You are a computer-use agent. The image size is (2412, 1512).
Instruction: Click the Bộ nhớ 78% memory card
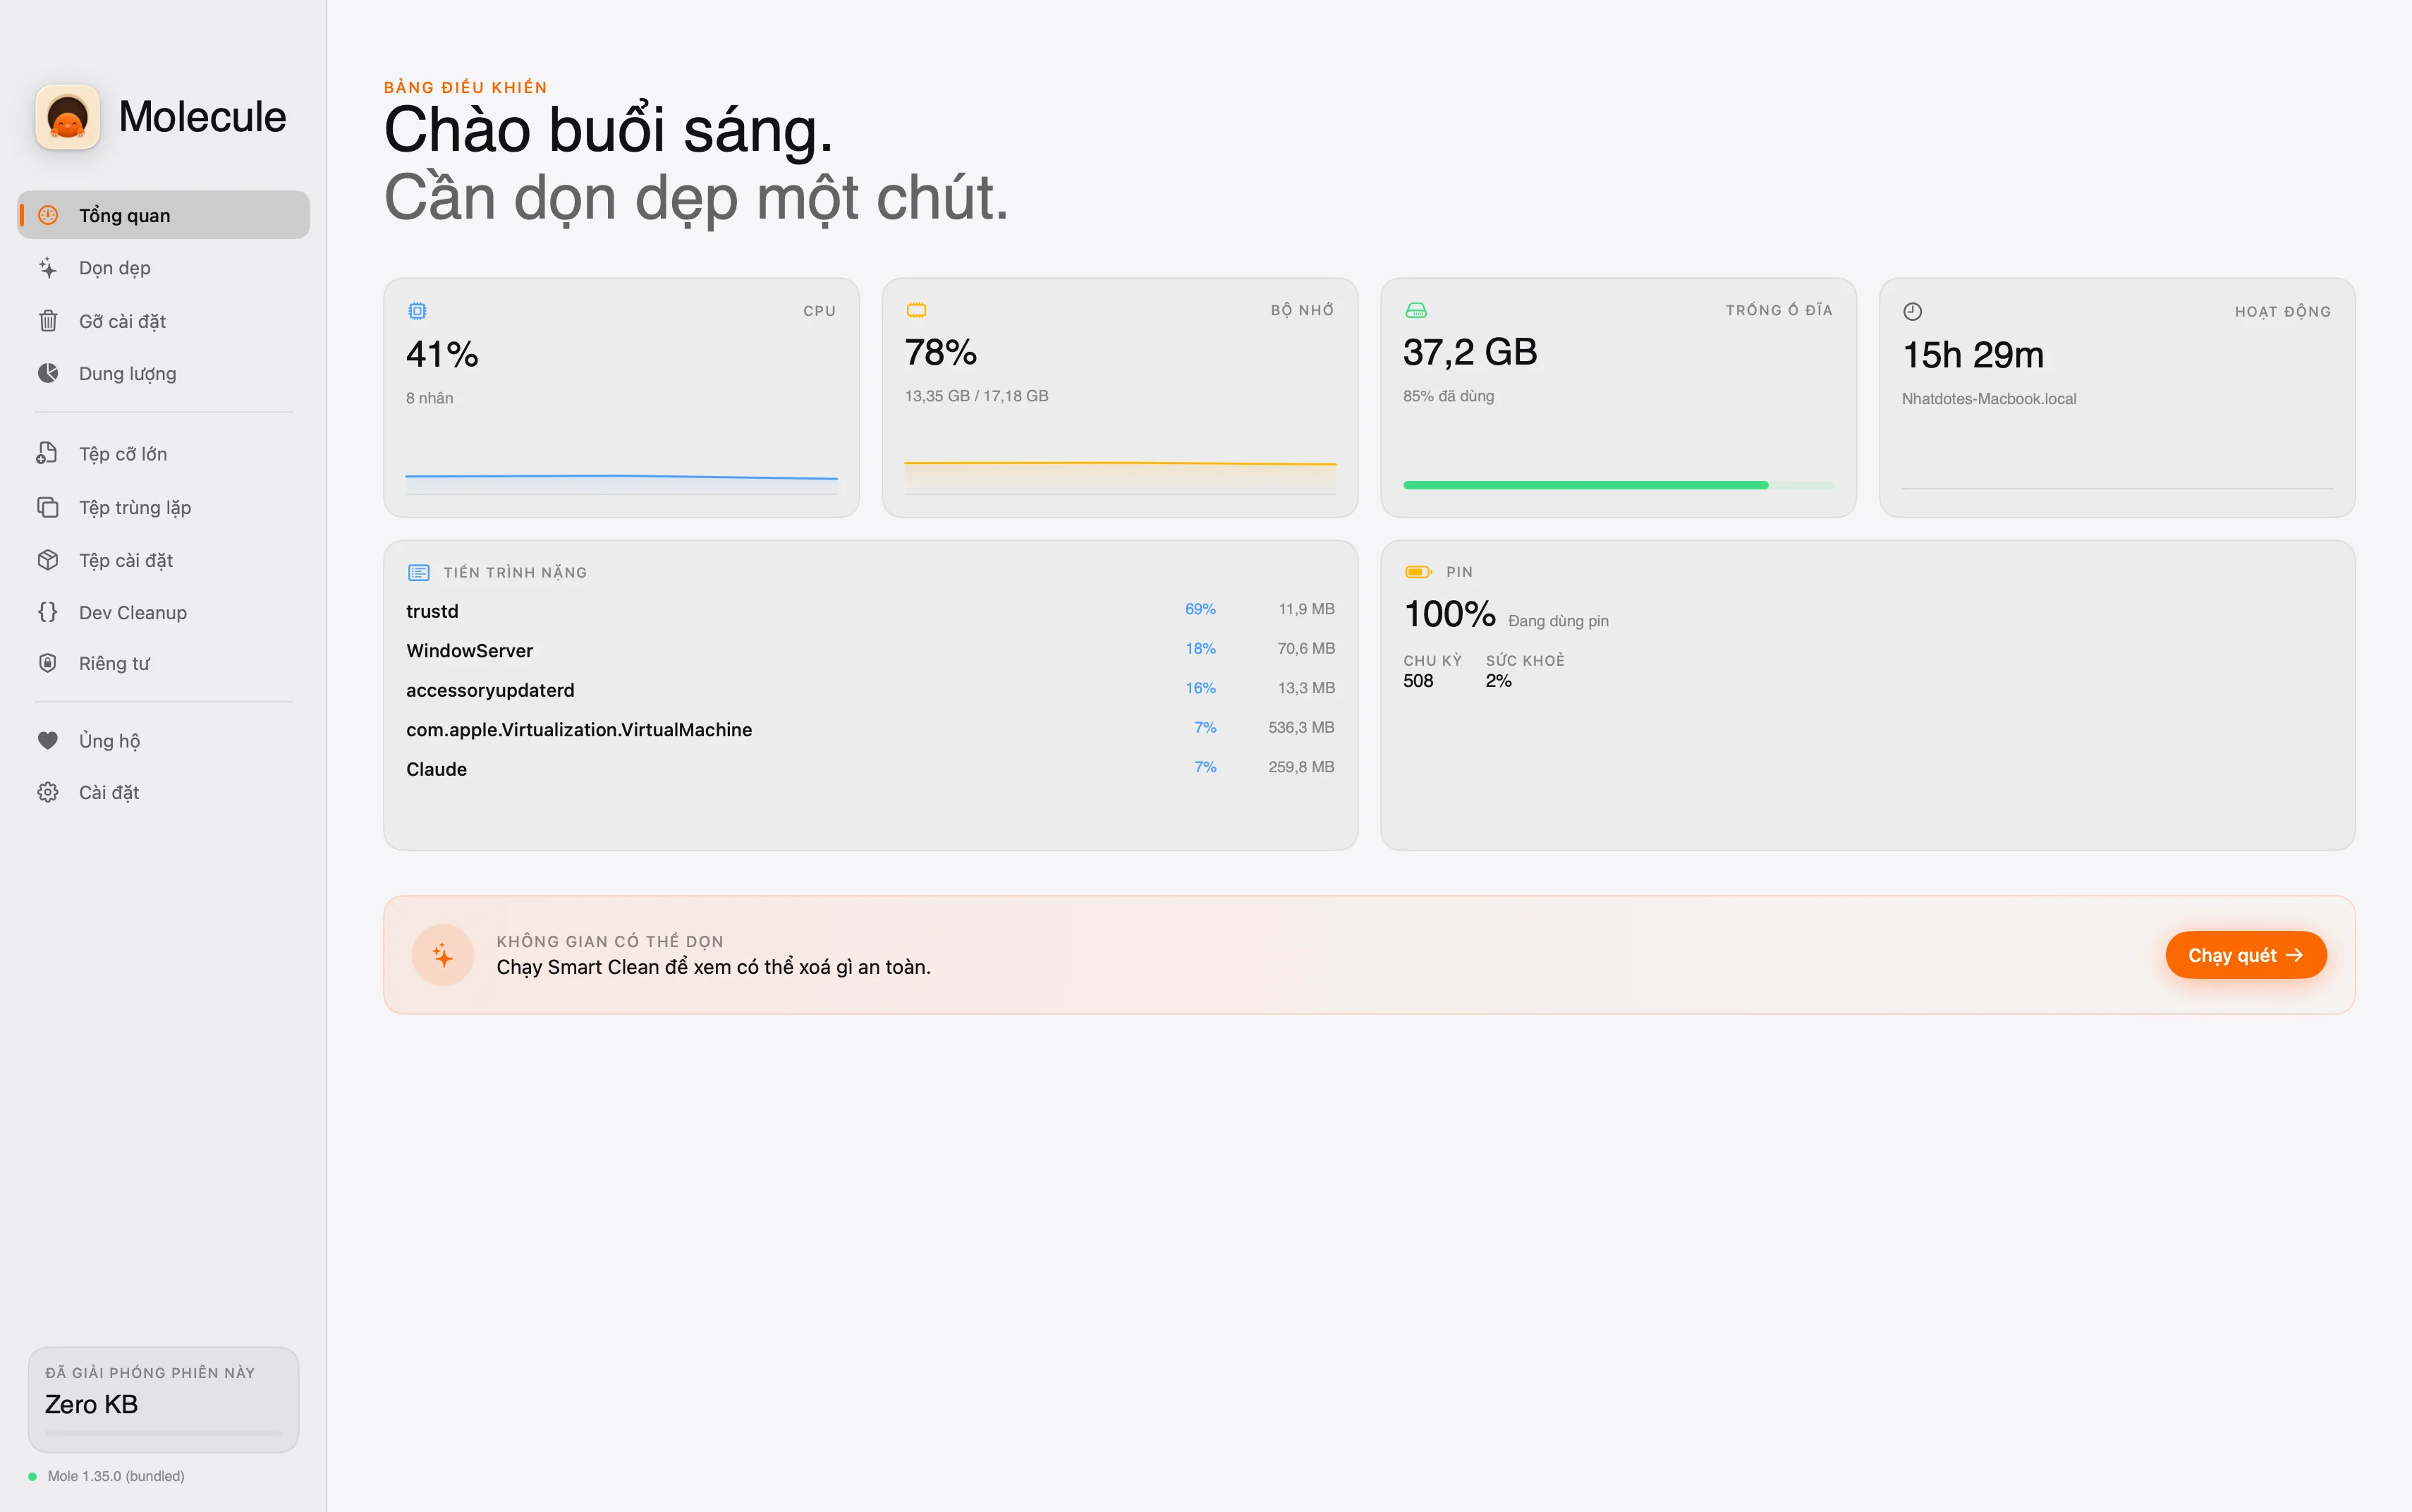[1119, 397]
